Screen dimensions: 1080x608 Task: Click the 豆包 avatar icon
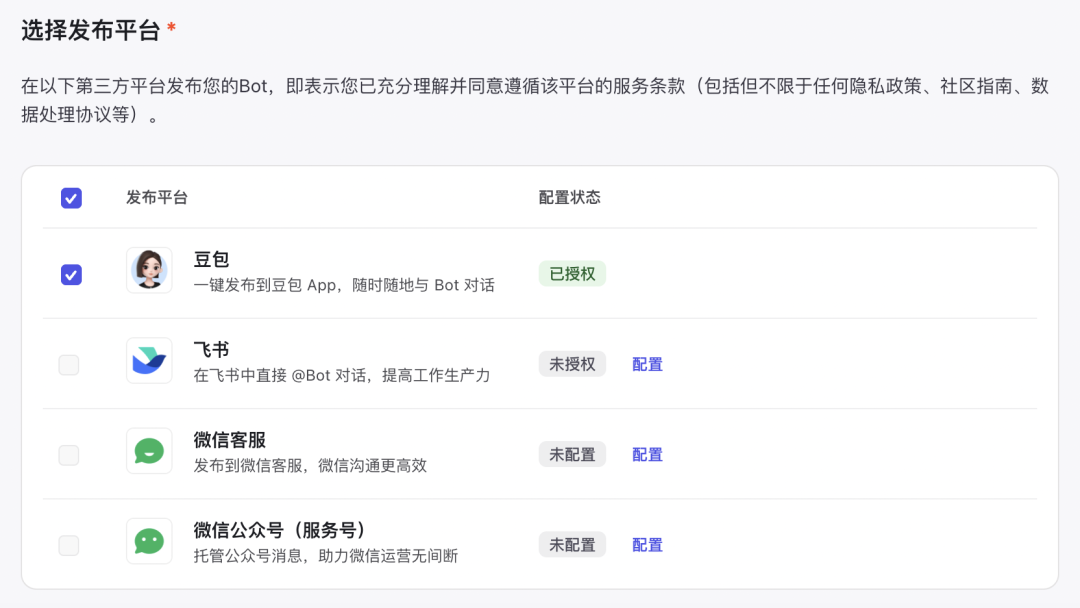(x=149, y=270)
